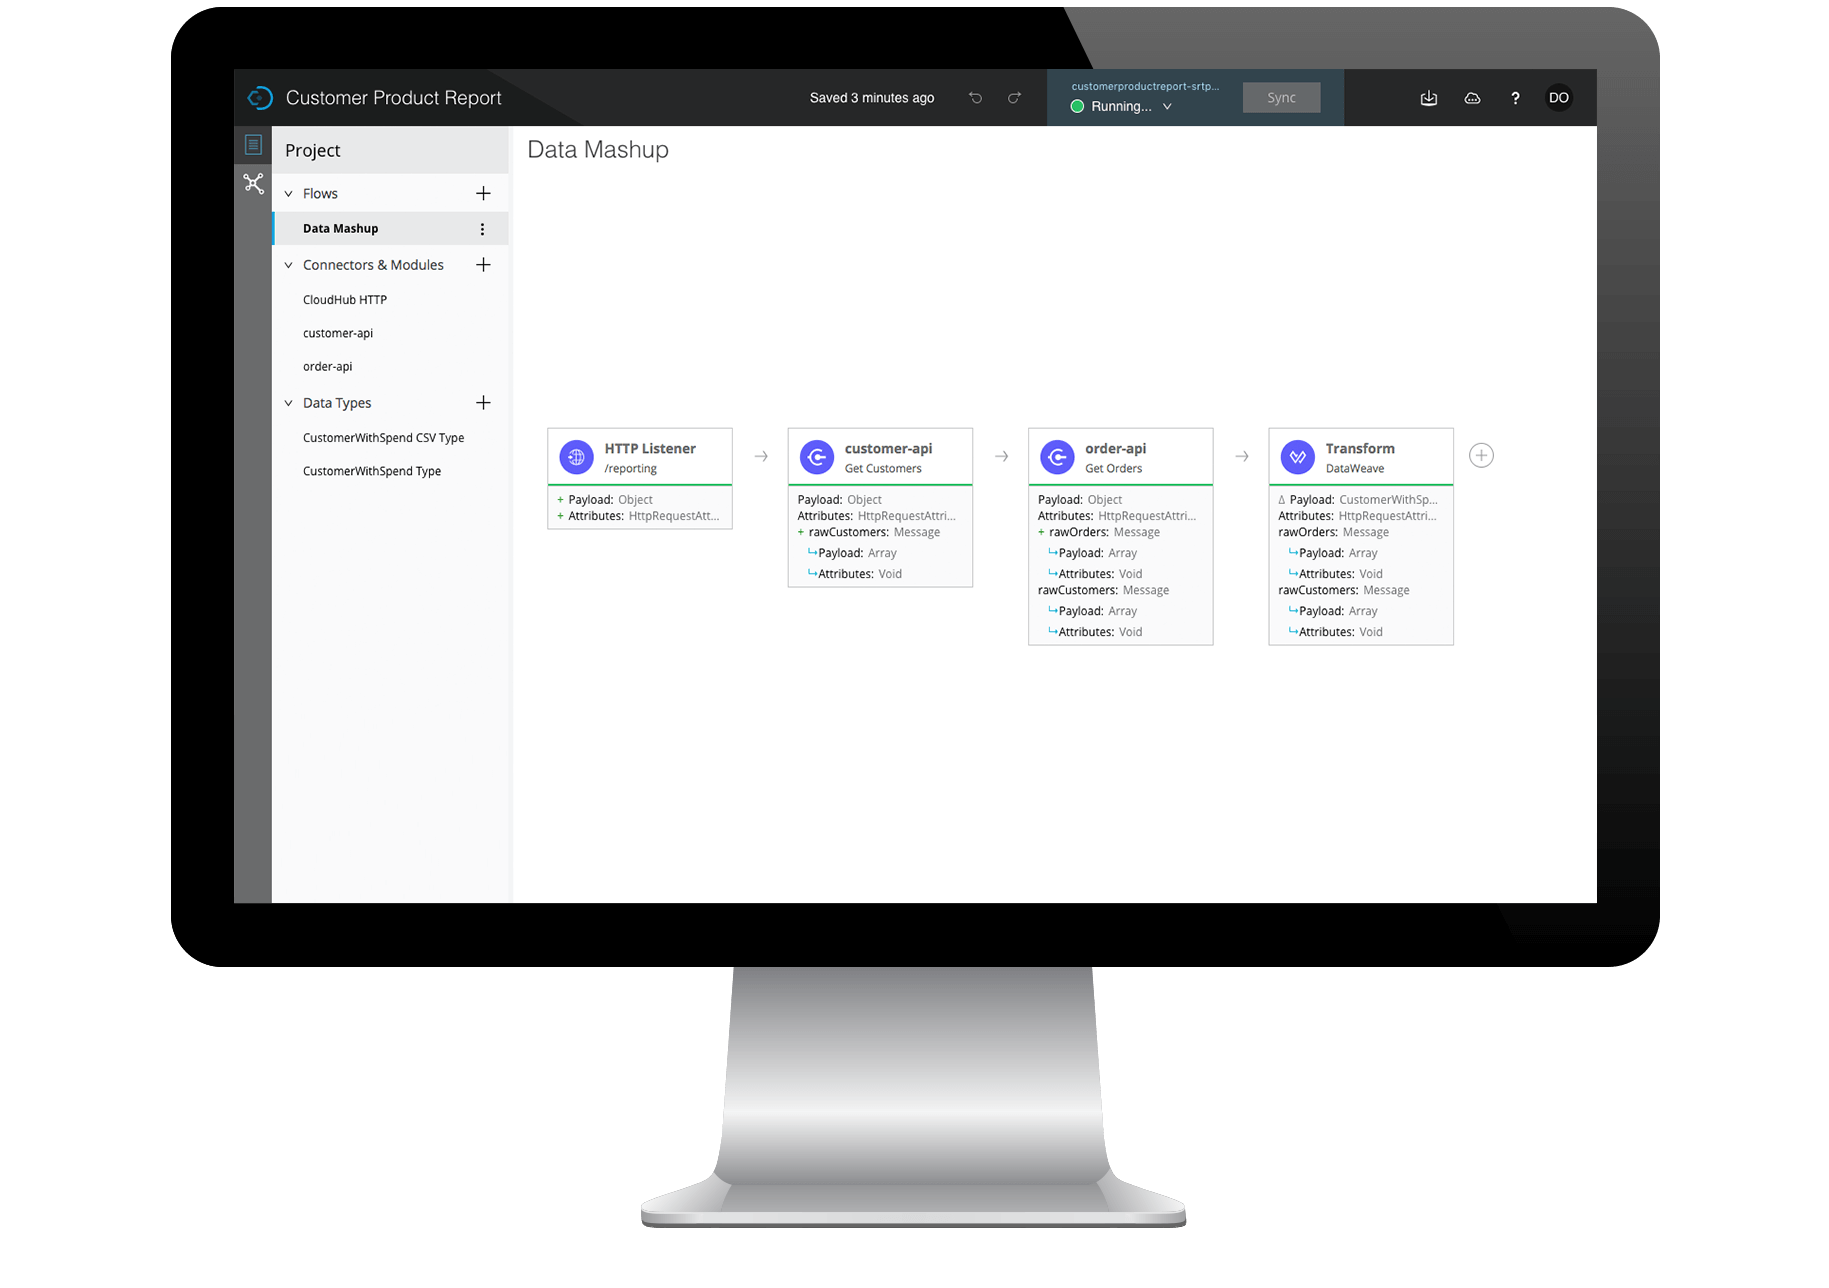
Task: Open the Transform card title
Action: pos(1359,449)
